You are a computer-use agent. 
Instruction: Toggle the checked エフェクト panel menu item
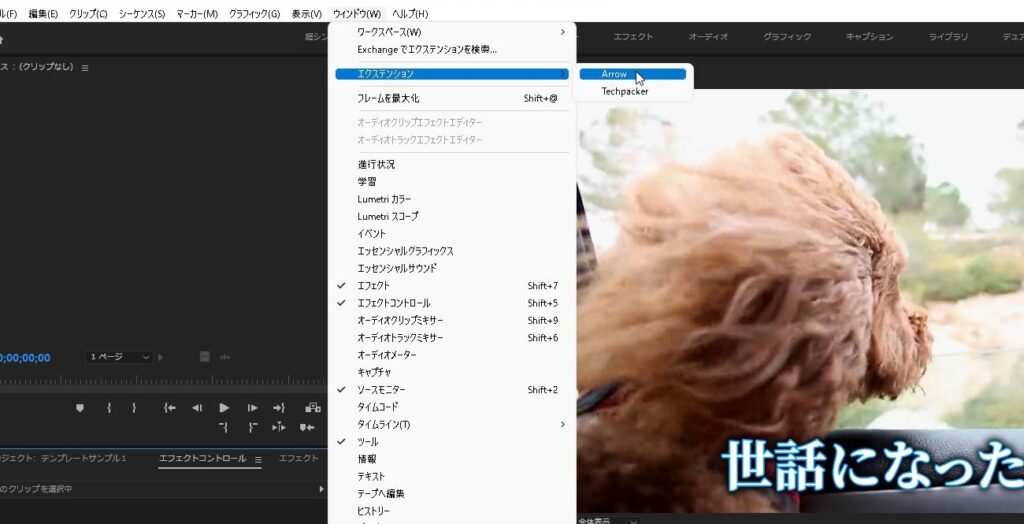pyautogui.click(x=374, y=286)
